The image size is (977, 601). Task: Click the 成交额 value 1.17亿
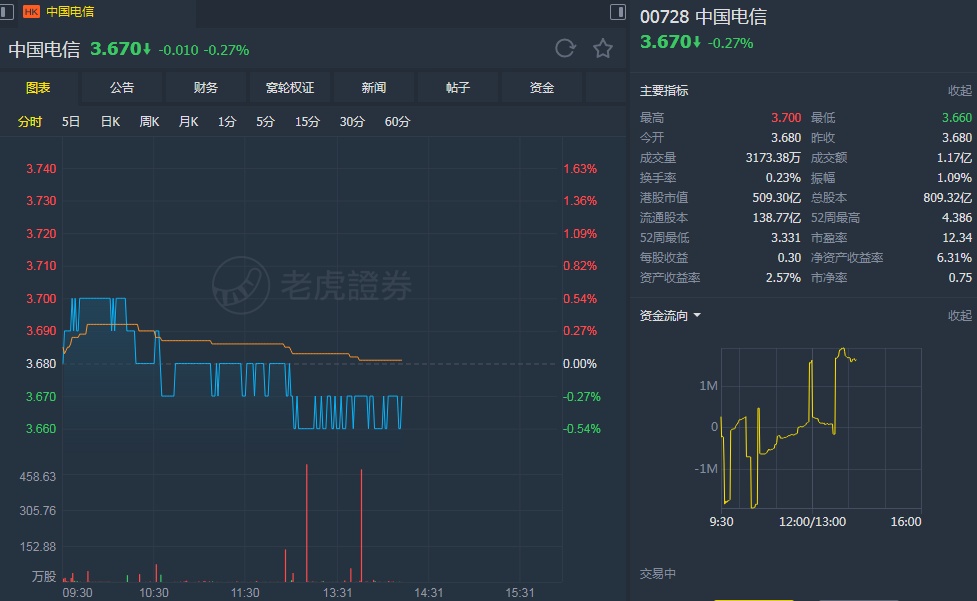pyautogui.click(x=954, y=158)
